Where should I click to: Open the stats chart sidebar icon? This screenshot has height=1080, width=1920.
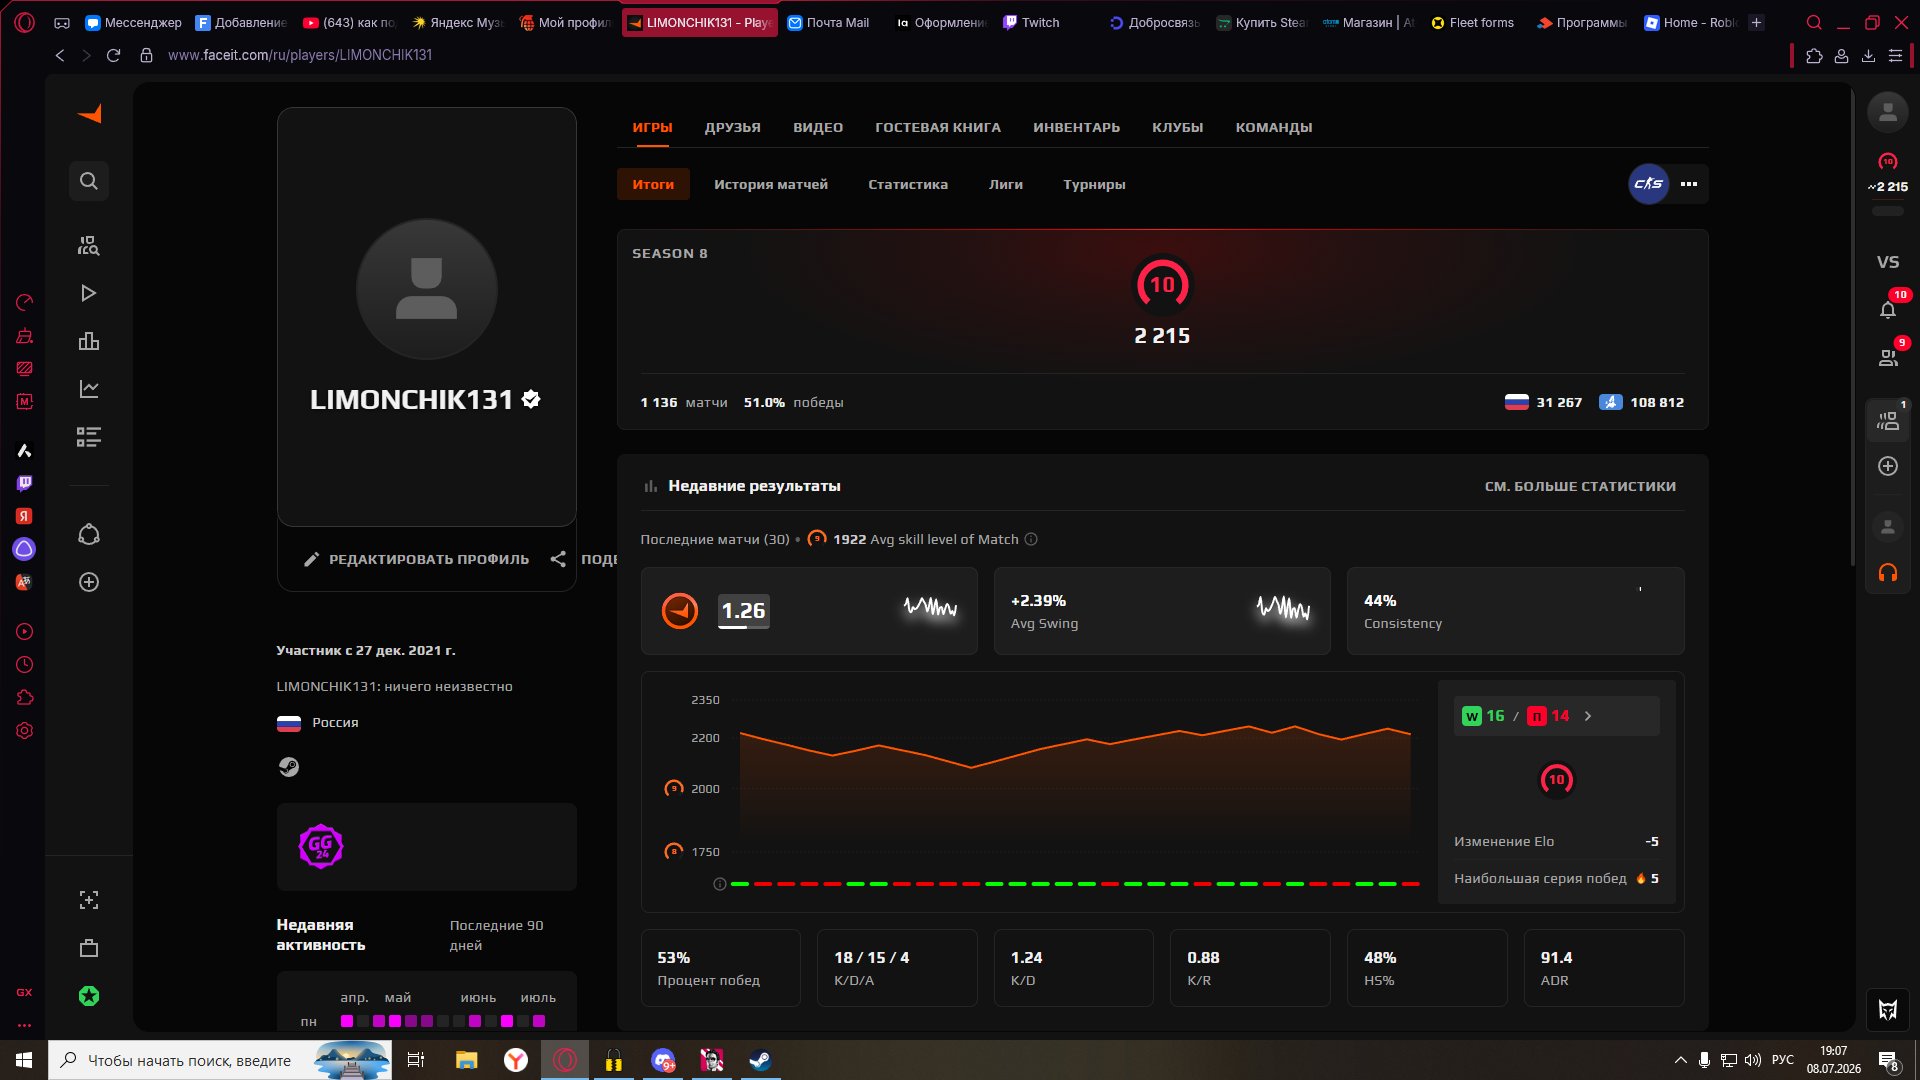pyautogui.click(x=89, y=389)
